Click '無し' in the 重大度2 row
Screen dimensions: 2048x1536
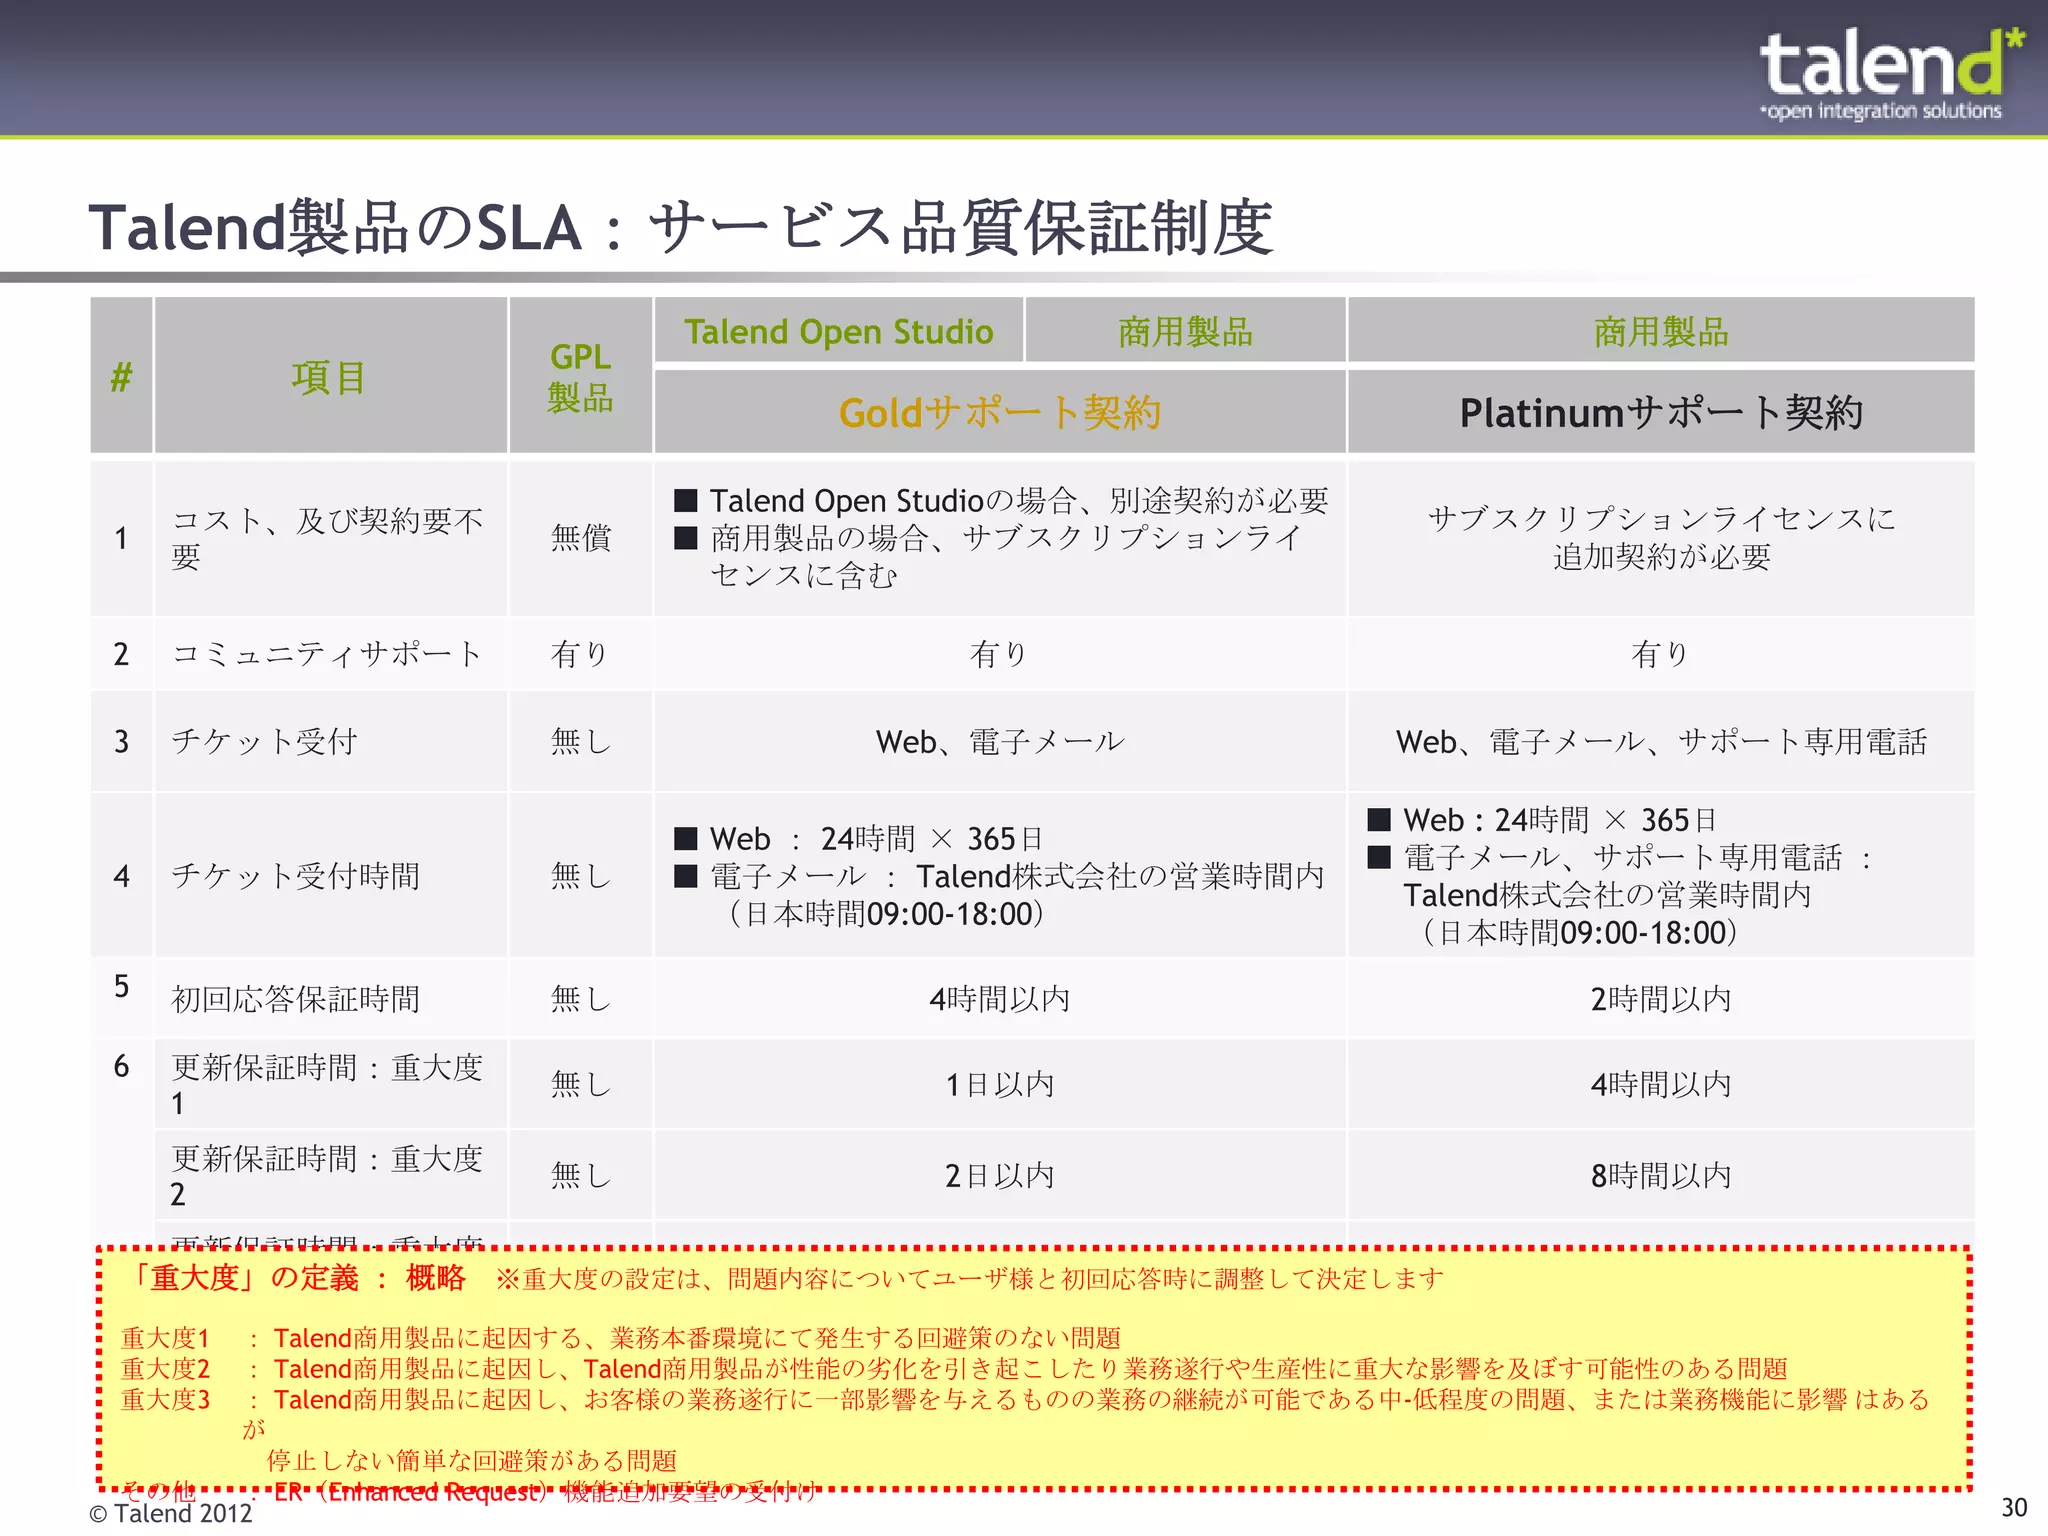(581, 1175)
